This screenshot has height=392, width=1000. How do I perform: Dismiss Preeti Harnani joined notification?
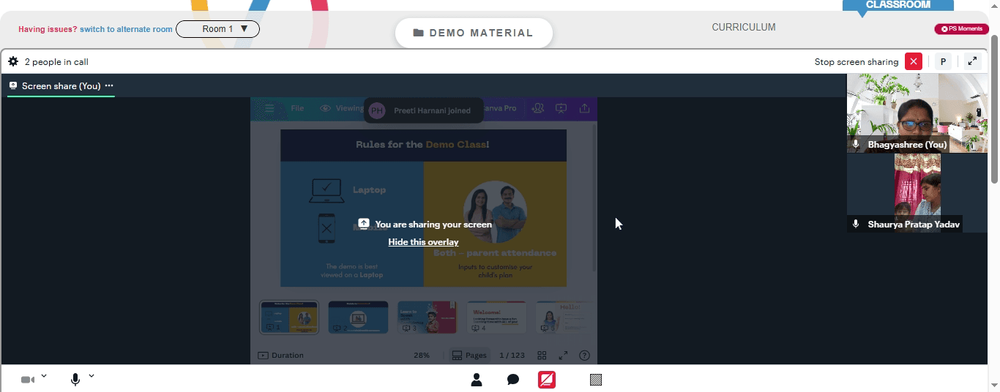423,110
